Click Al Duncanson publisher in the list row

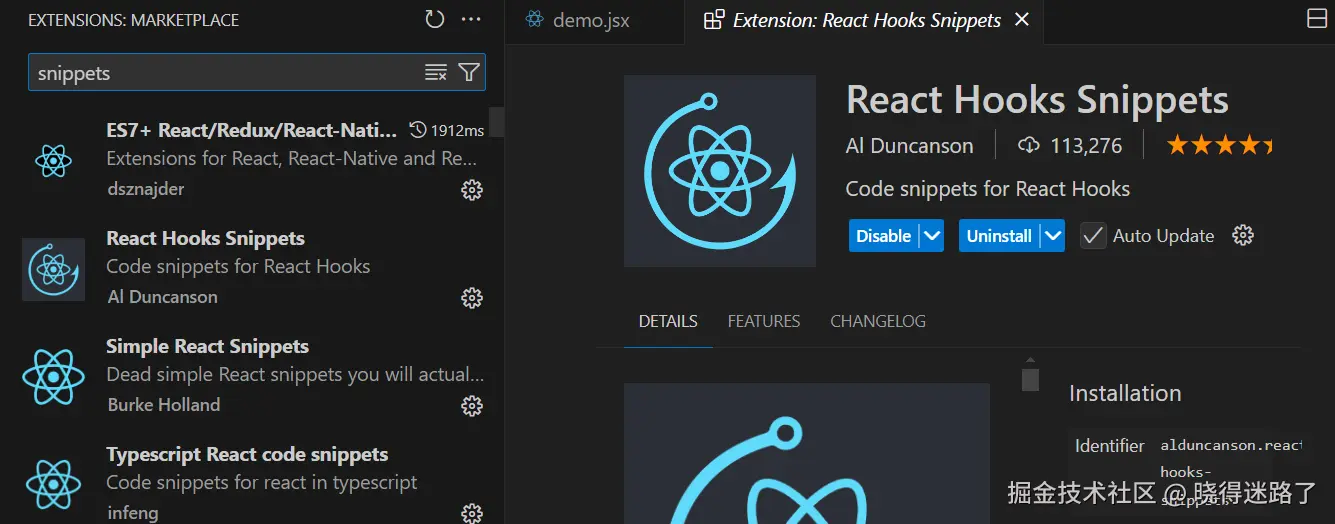point(163,296)
